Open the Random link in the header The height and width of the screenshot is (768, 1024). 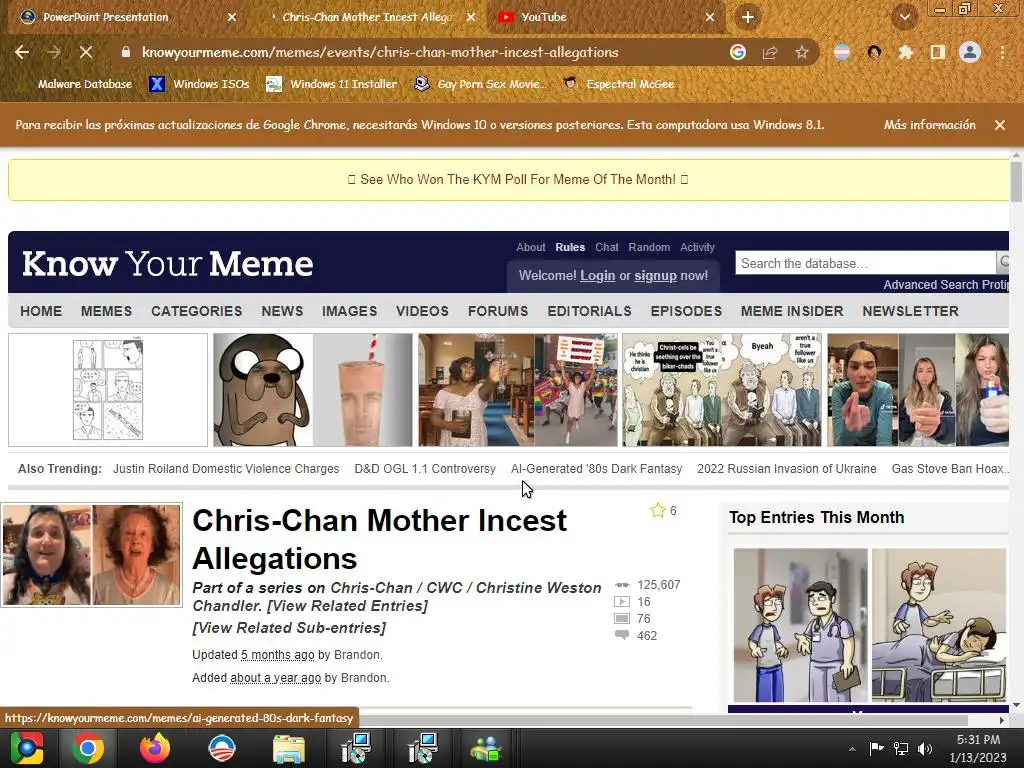[x=649, y=248]
